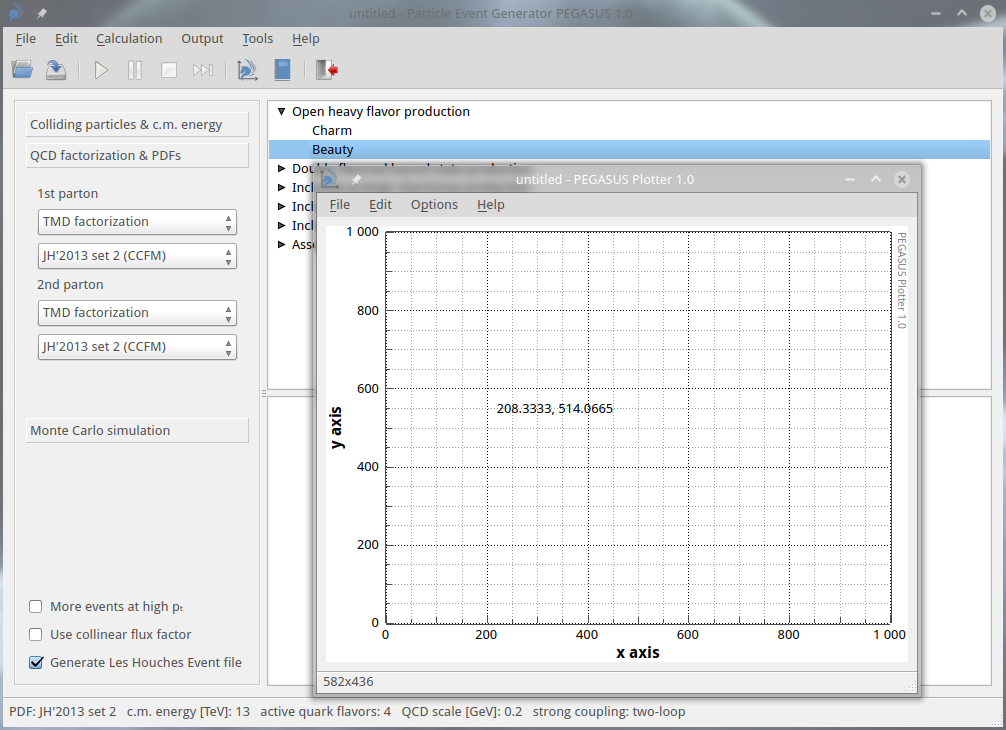Click the open file folder icon

tap(22, 70)
